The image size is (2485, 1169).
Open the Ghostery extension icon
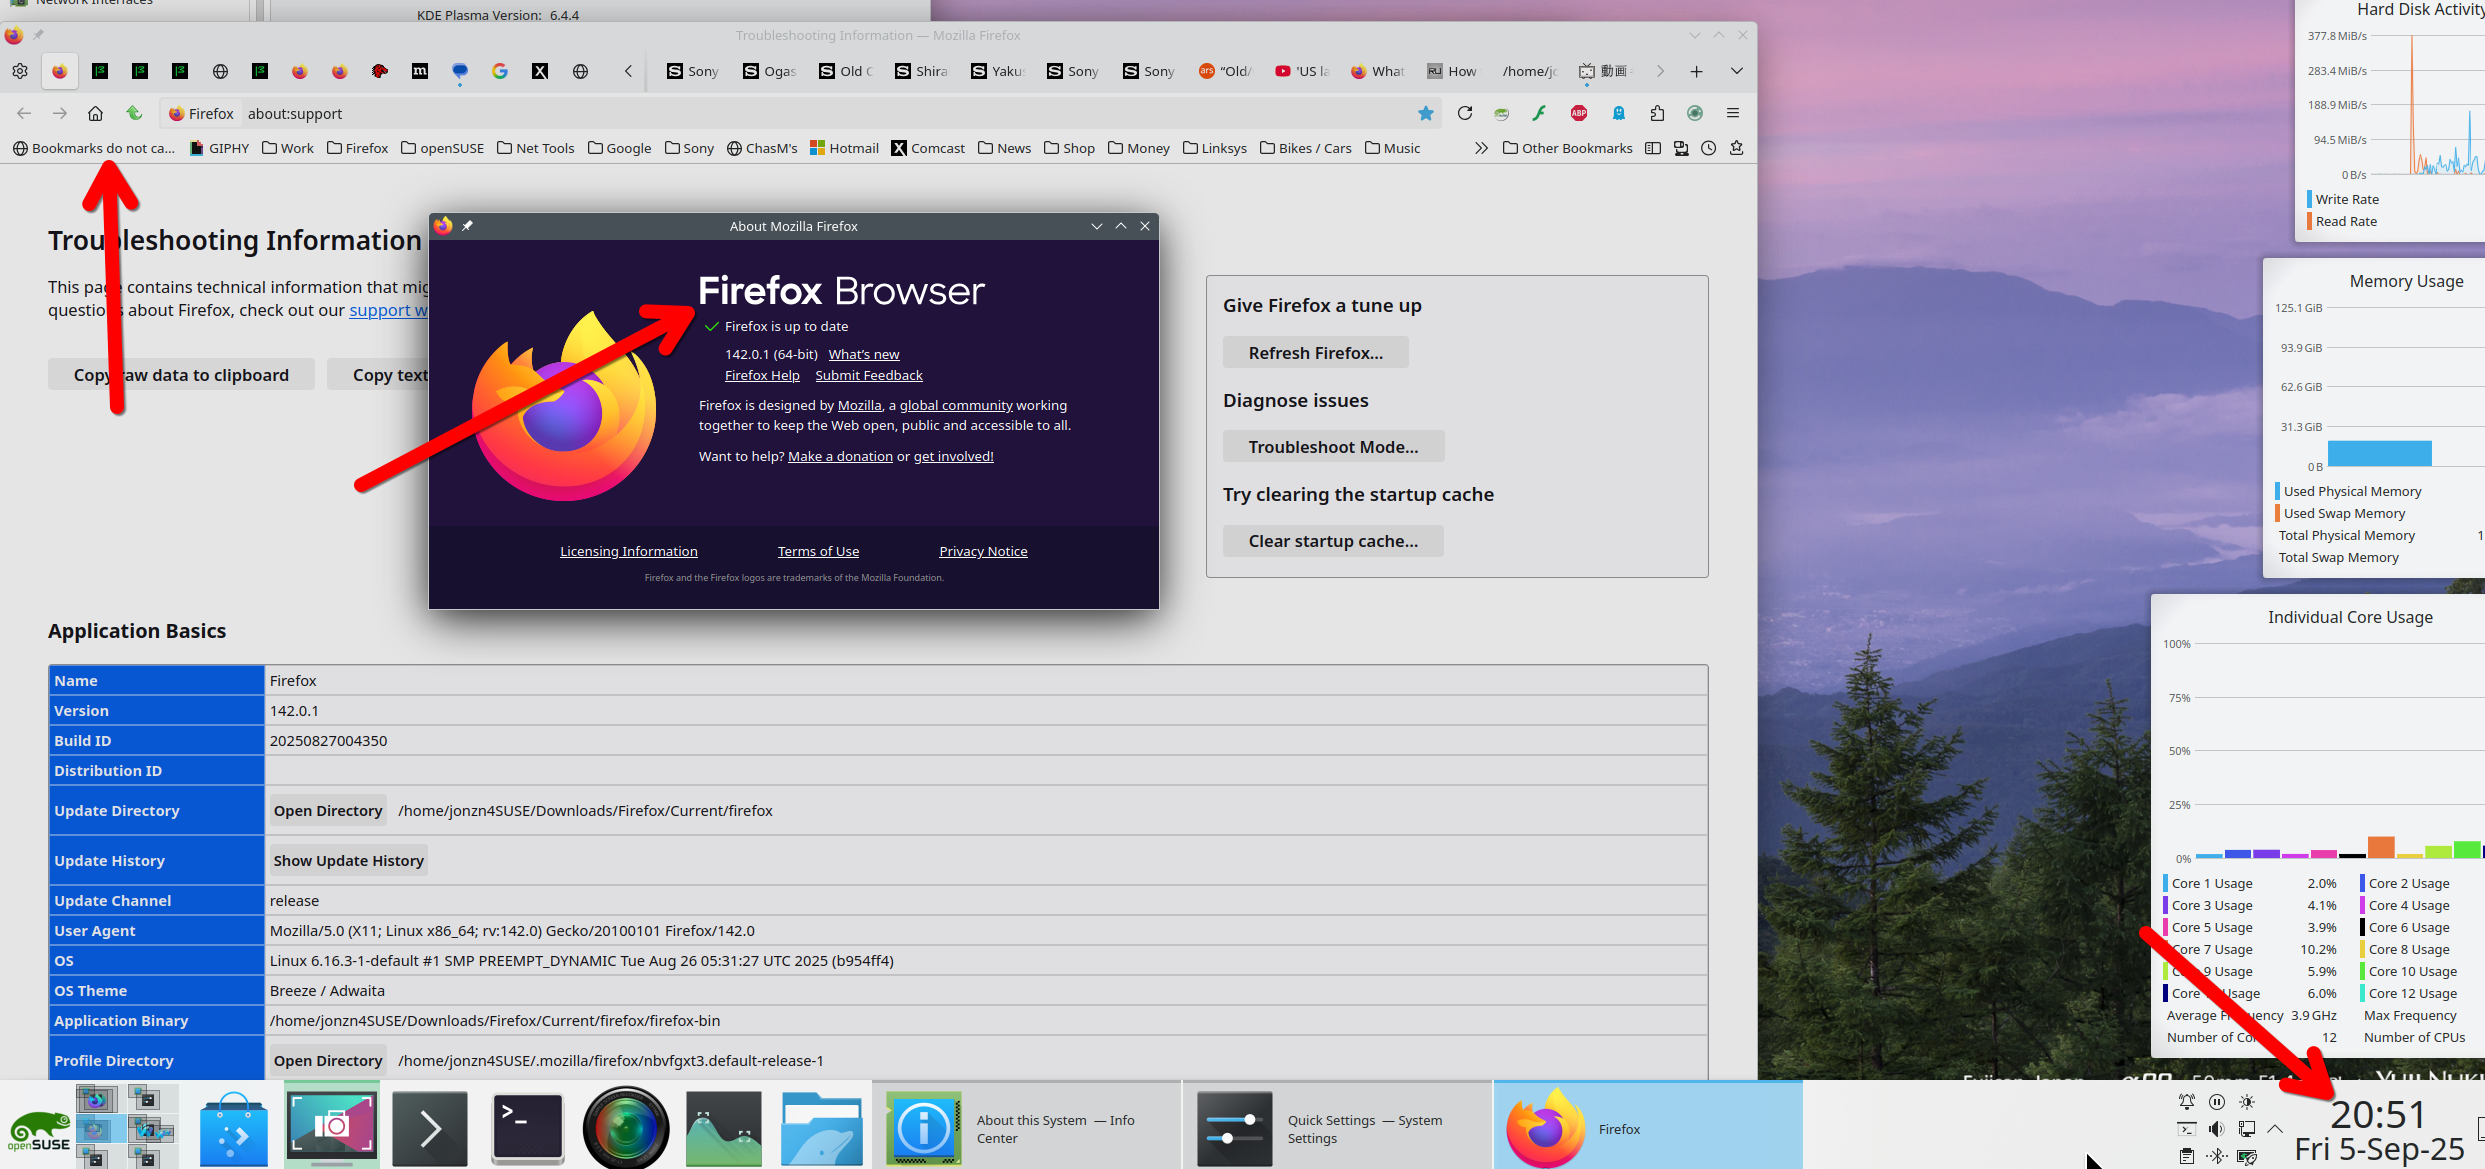pos(1618,113)
